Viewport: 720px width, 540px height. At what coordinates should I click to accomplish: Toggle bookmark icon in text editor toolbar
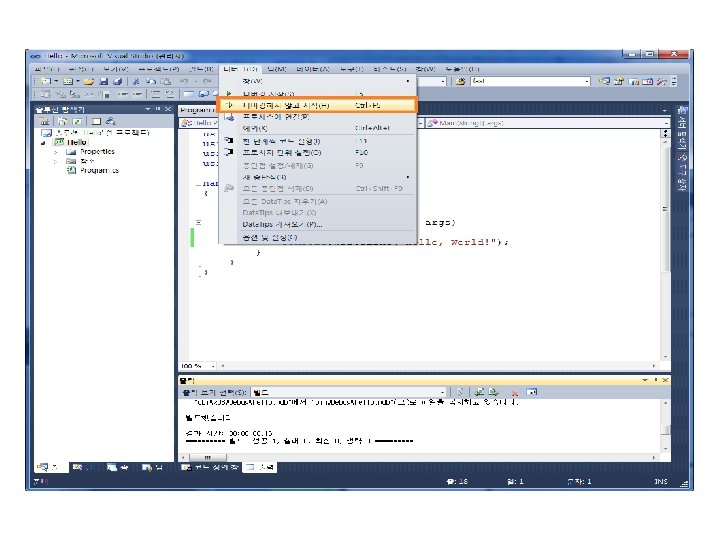[188, 94]
